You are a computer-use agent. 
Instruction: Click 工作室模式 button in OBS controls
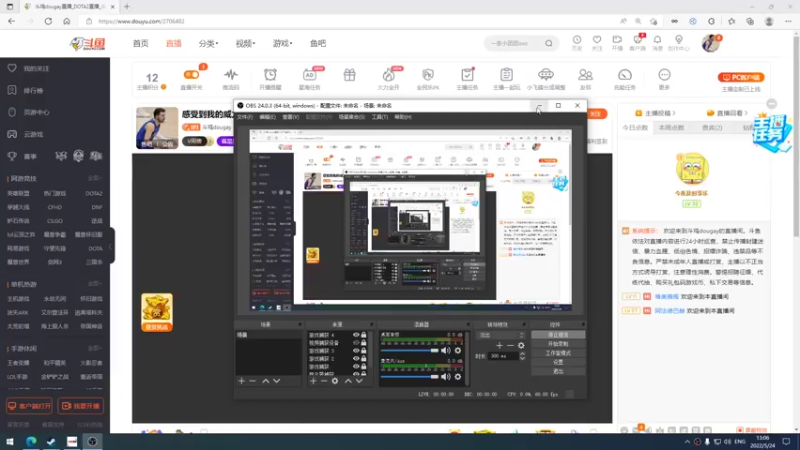coord(558,353)
